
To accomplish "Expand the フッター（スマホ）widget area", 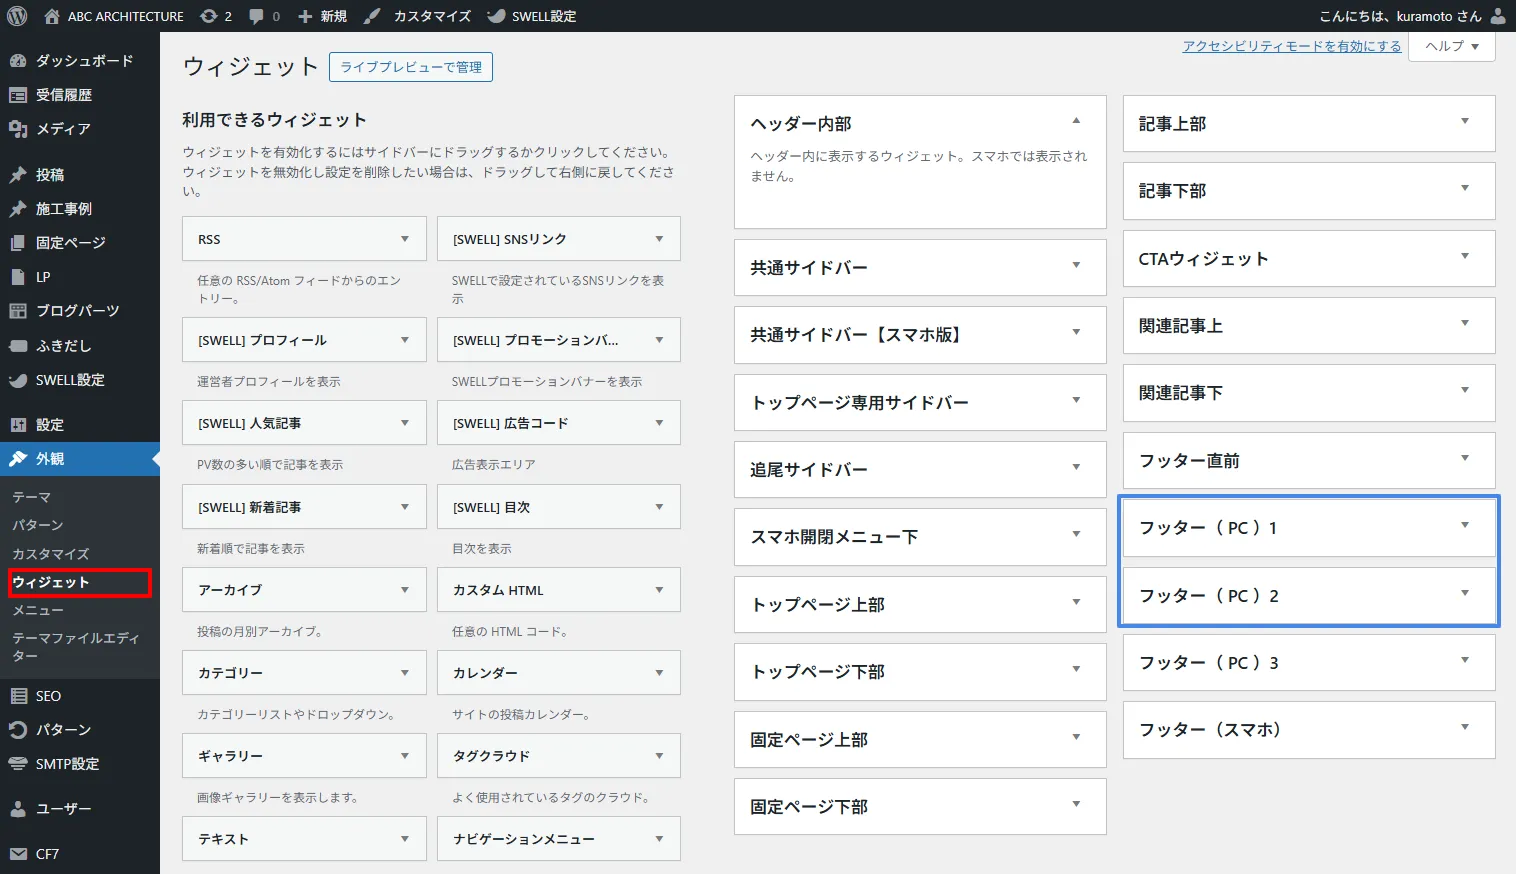I will click(1465, 727).
